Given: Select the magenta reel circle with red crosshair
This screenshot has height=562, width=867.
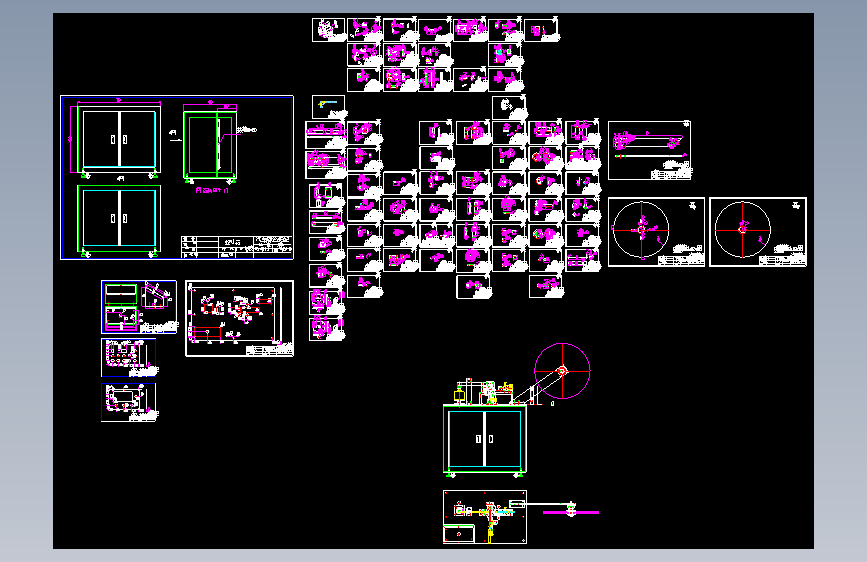Looking at the screenshot, I should point(562,371).
